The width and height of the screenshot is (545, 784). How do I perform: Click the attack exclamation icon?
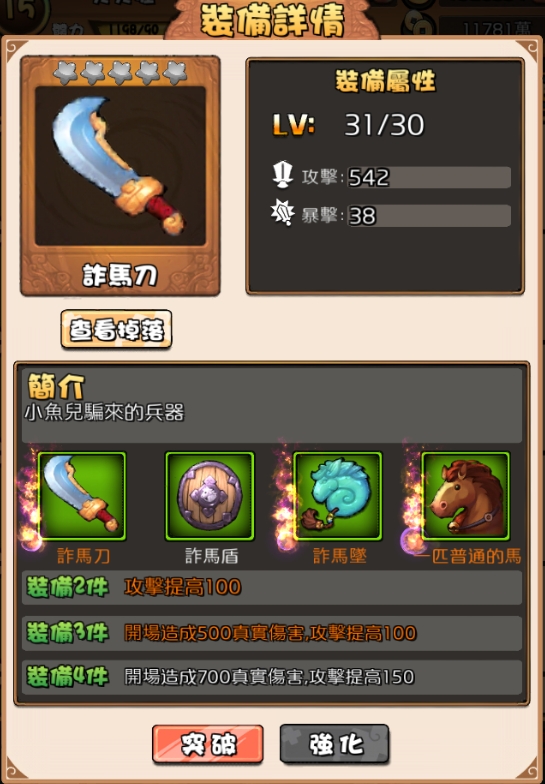(283, 174)
